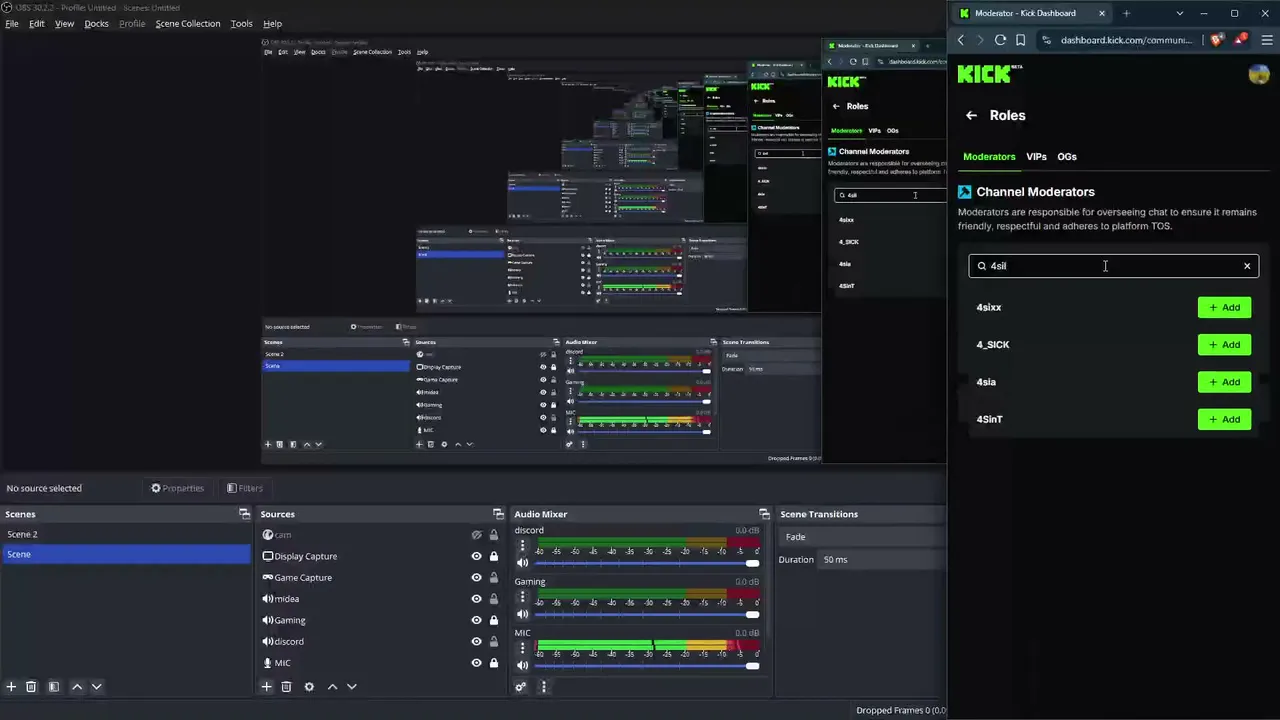Click the Kick logo link
1280x720 pixels.
[990, 75]
